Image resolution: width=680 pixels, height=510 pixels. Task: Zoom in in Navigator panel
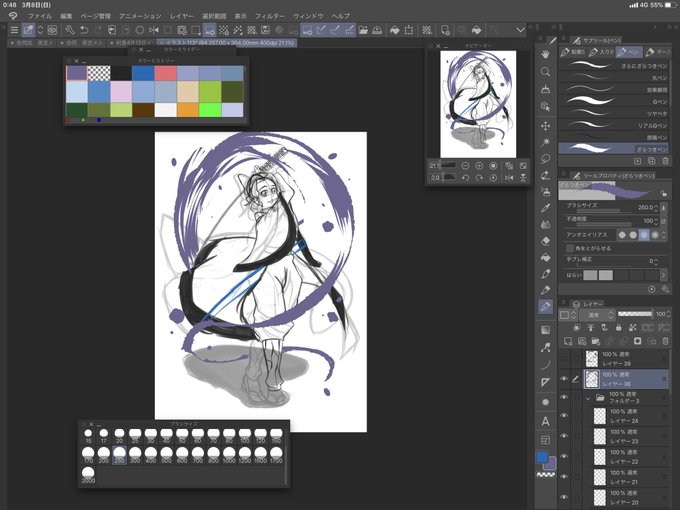[479, 166]
